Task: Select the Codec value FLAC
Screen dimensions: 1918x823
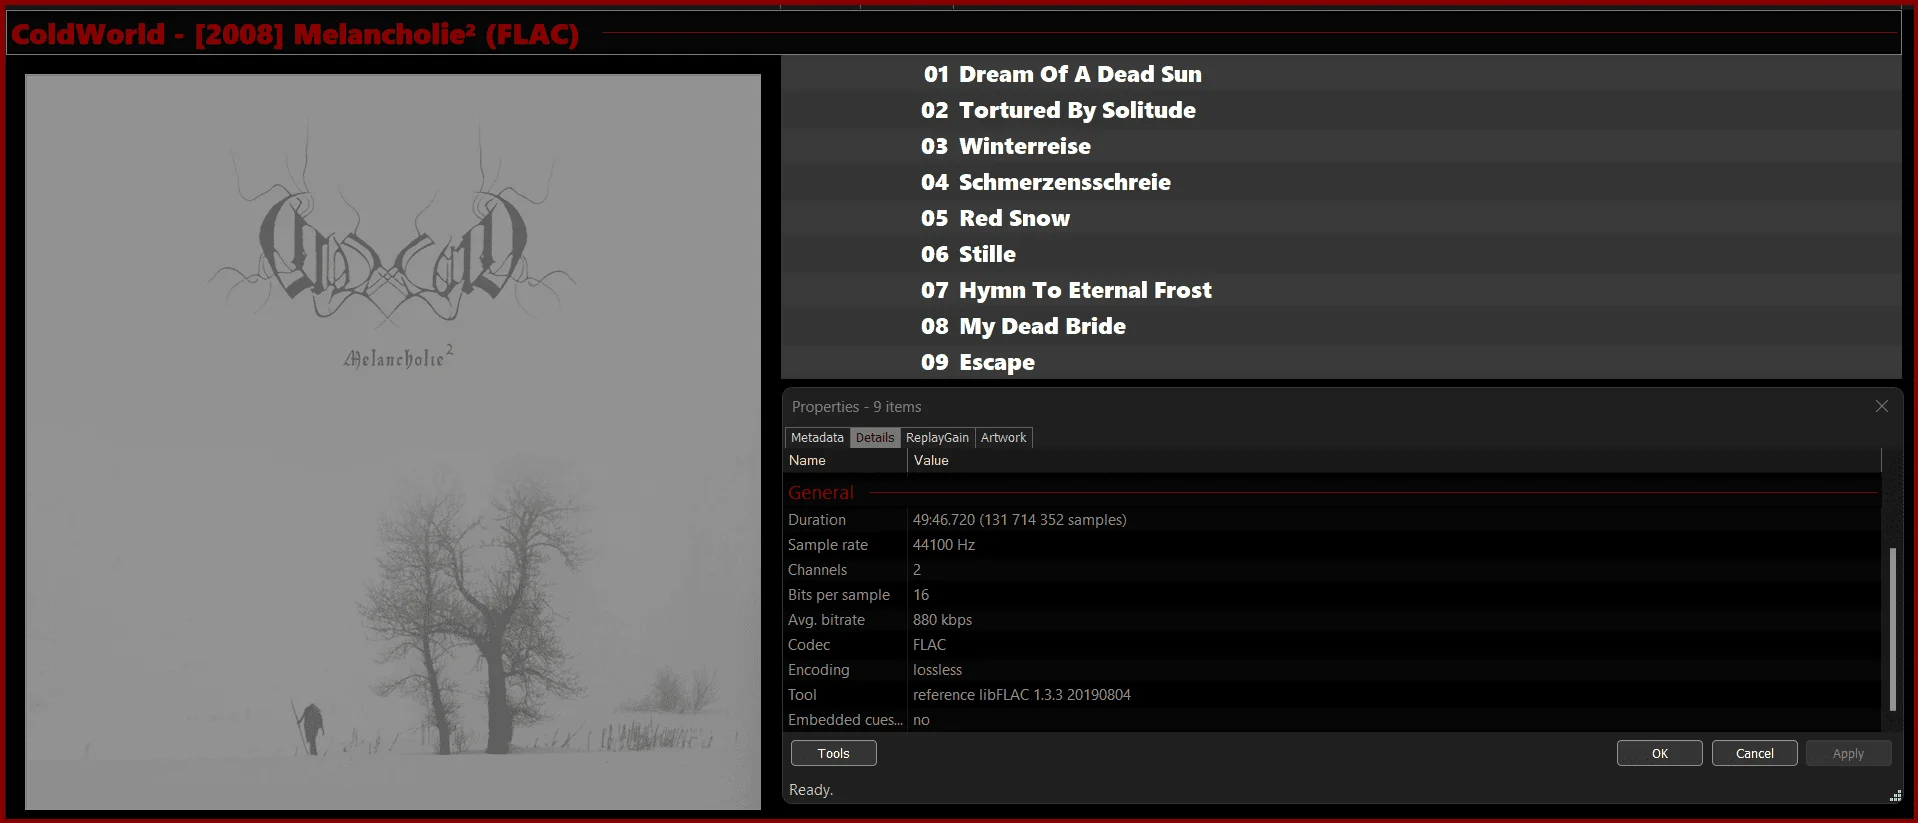Action: coord(929,645)
